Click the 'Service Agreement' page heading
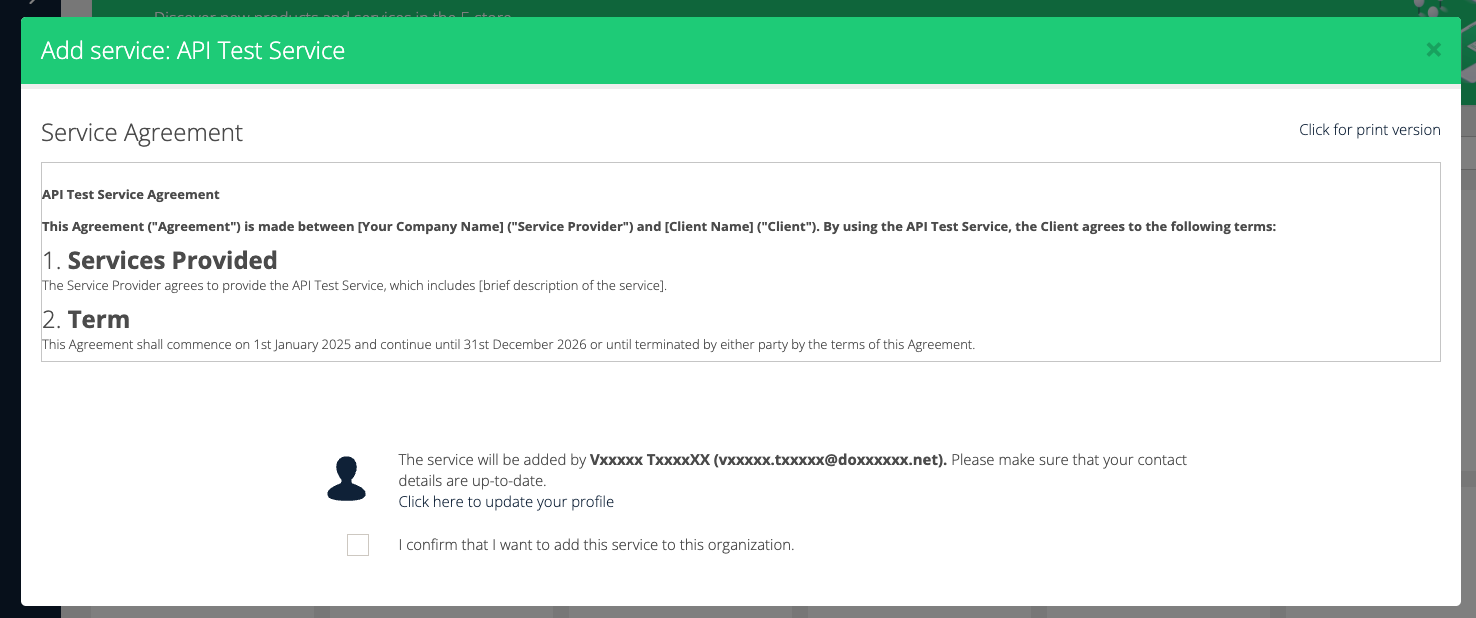This screenshot has height=618, width=1476. 141,132
